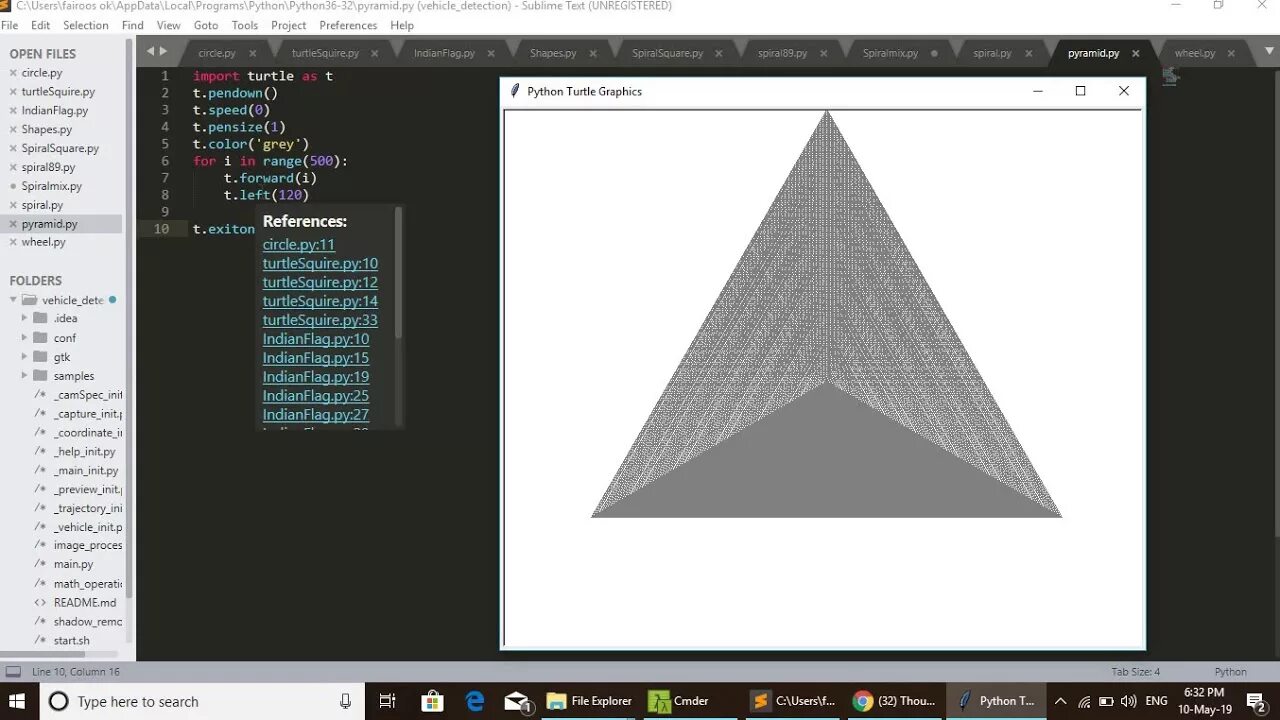Click the volume icon in system tray

[1129, 701]
